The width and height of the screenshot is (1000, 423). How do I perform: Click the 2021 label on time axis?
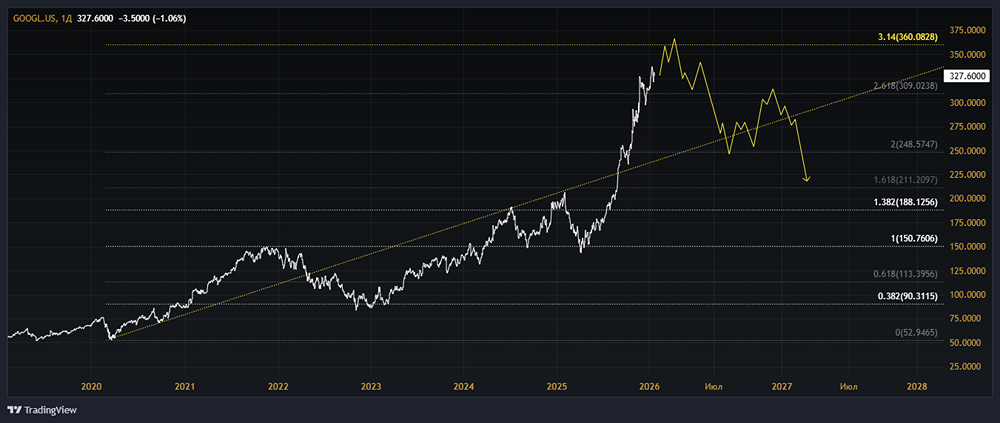(186, 387)
